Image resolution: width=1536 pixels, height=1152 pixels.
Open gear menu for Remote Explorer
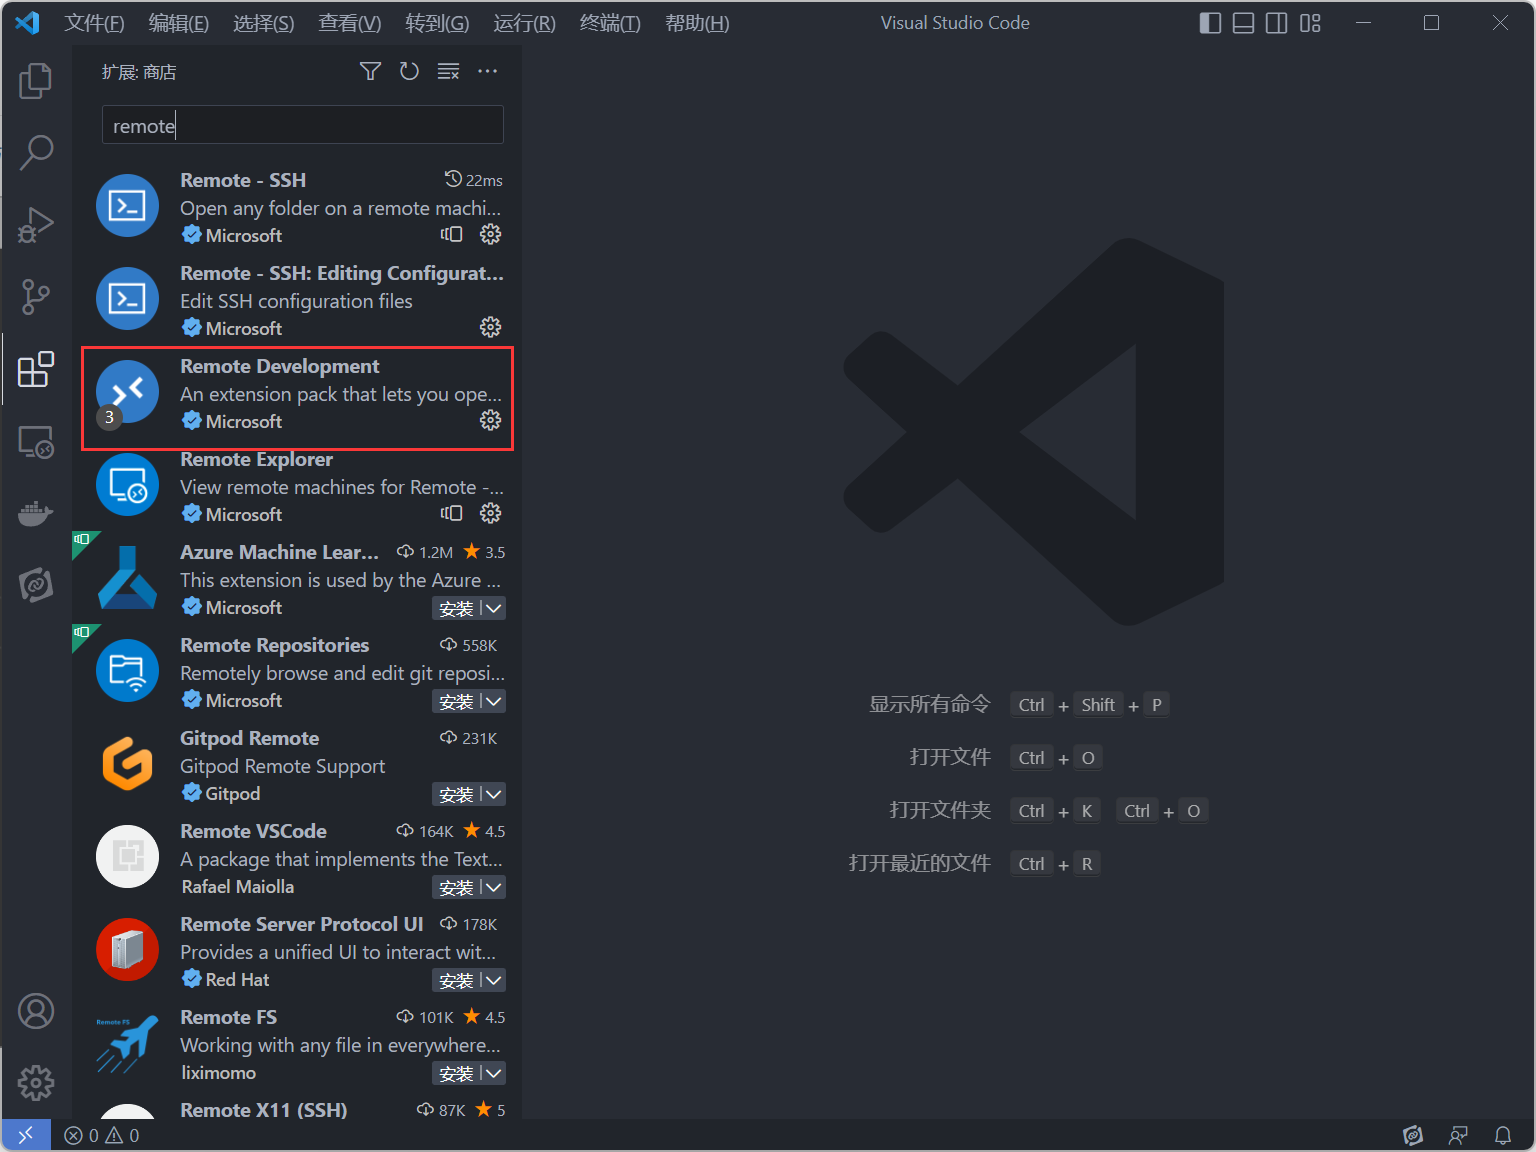point(490,513)
